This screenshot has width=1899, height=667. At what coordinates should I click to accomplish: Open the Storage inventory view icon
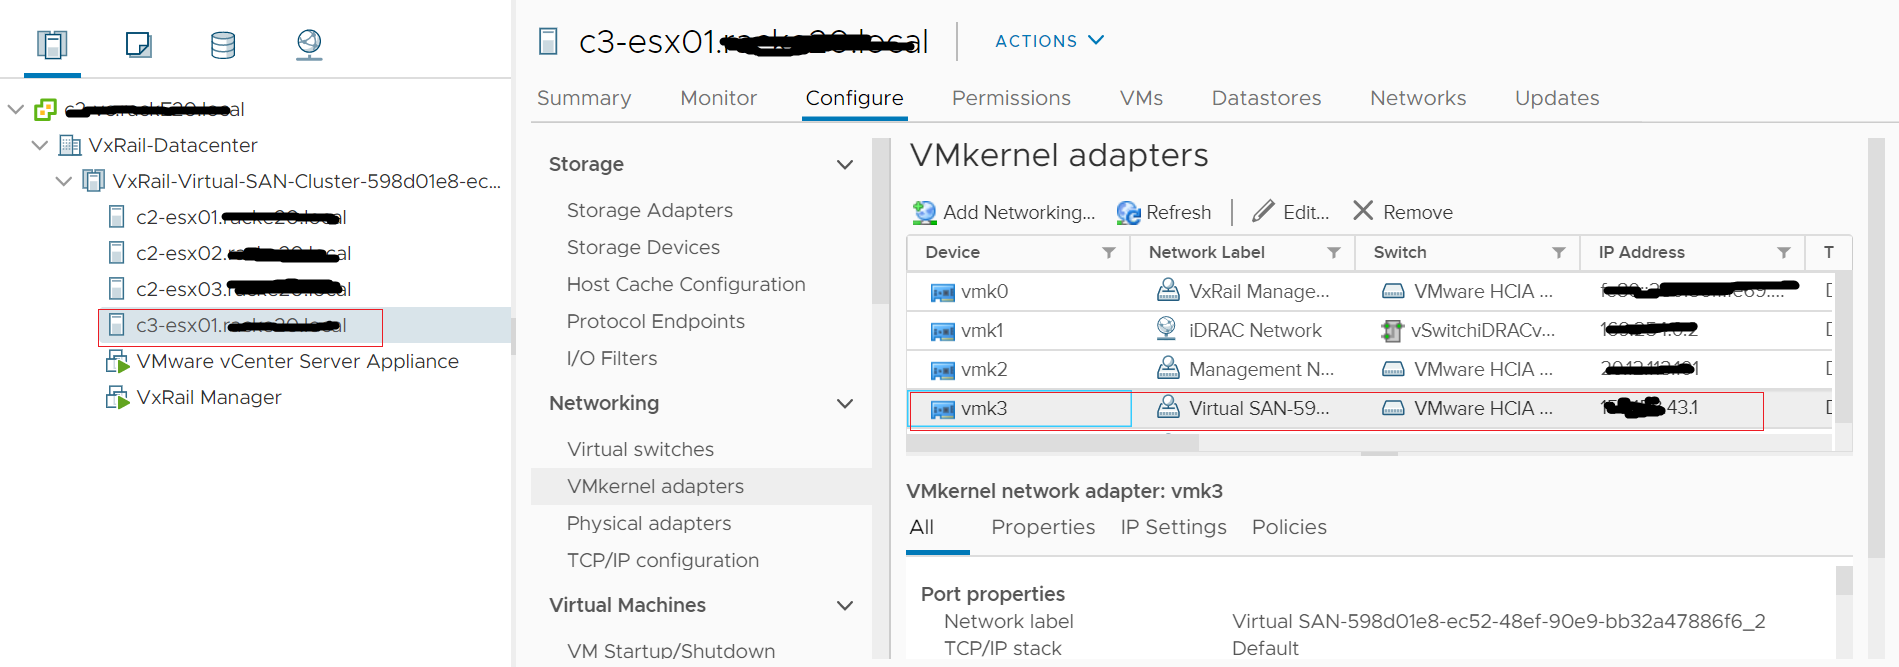(x=223, y=44)
